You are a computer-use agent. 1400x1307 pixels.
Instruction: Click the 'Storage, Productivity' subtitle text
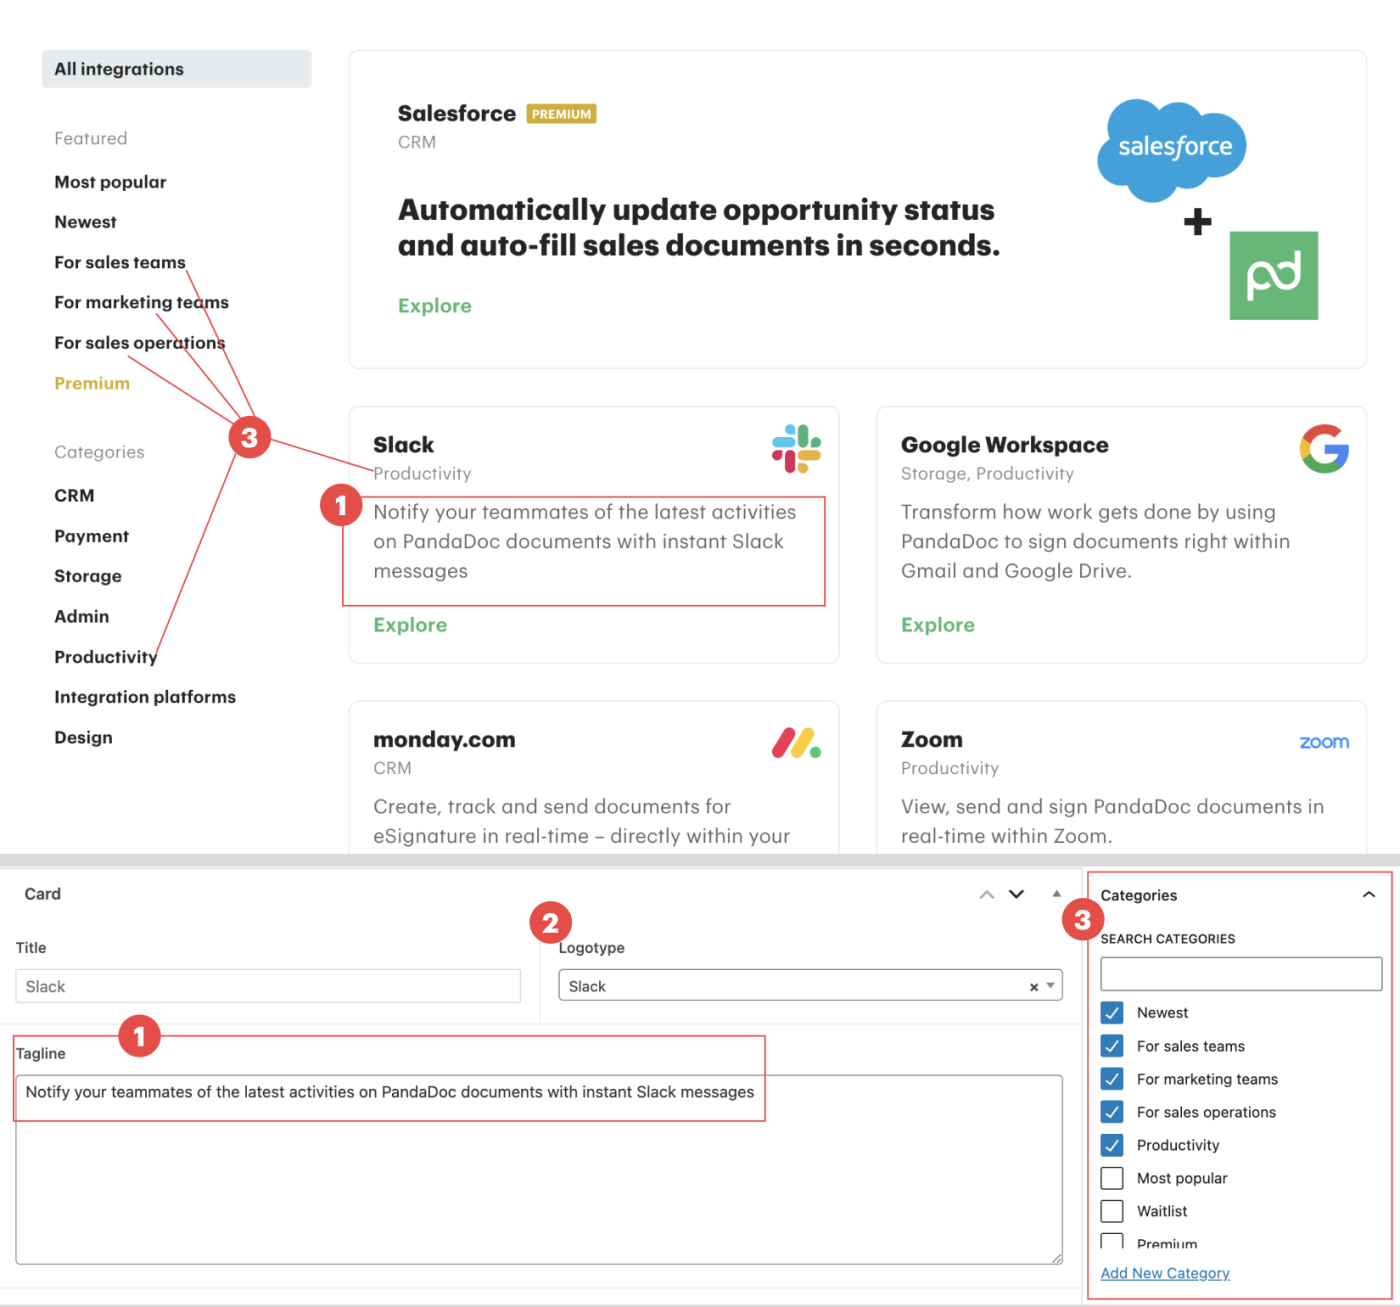click(987, 474)
